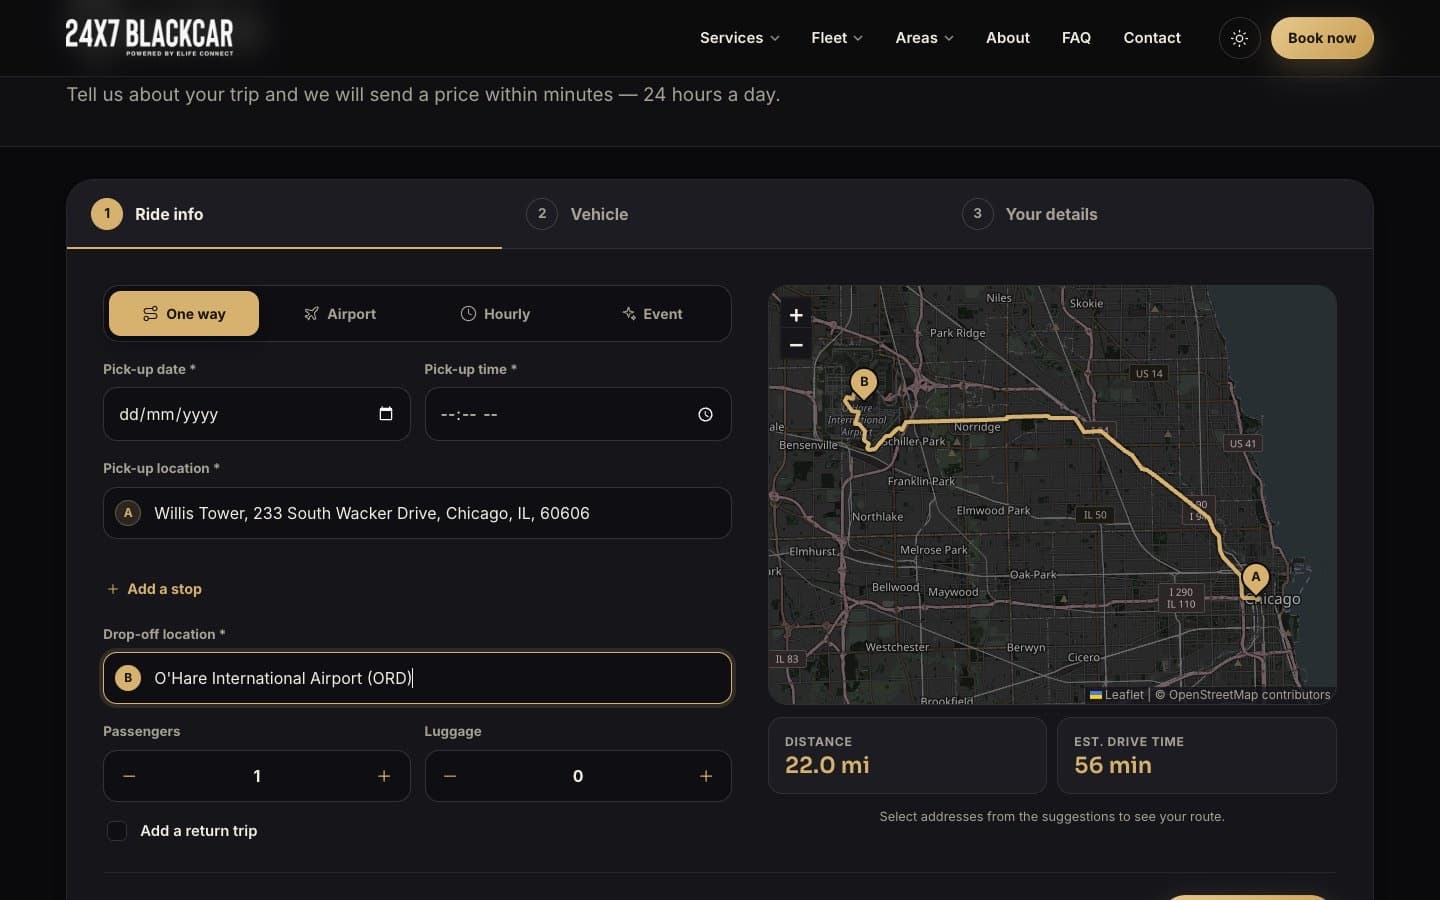The width and height of the screenshot is (1440, 900).
Task: Click the 56 min drive time value
Action: pos(1113,765)
